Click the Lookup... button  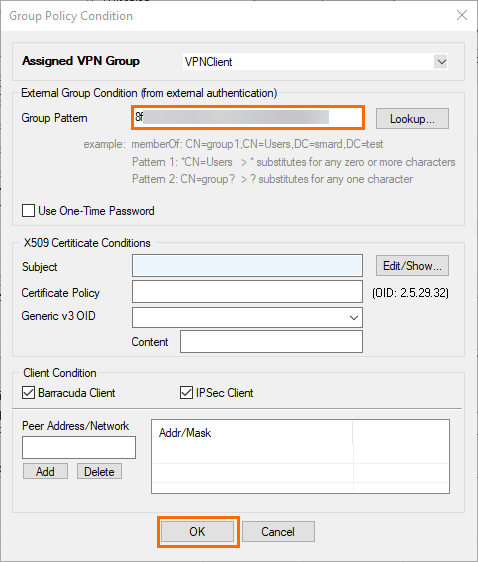[x=412, y=119]
